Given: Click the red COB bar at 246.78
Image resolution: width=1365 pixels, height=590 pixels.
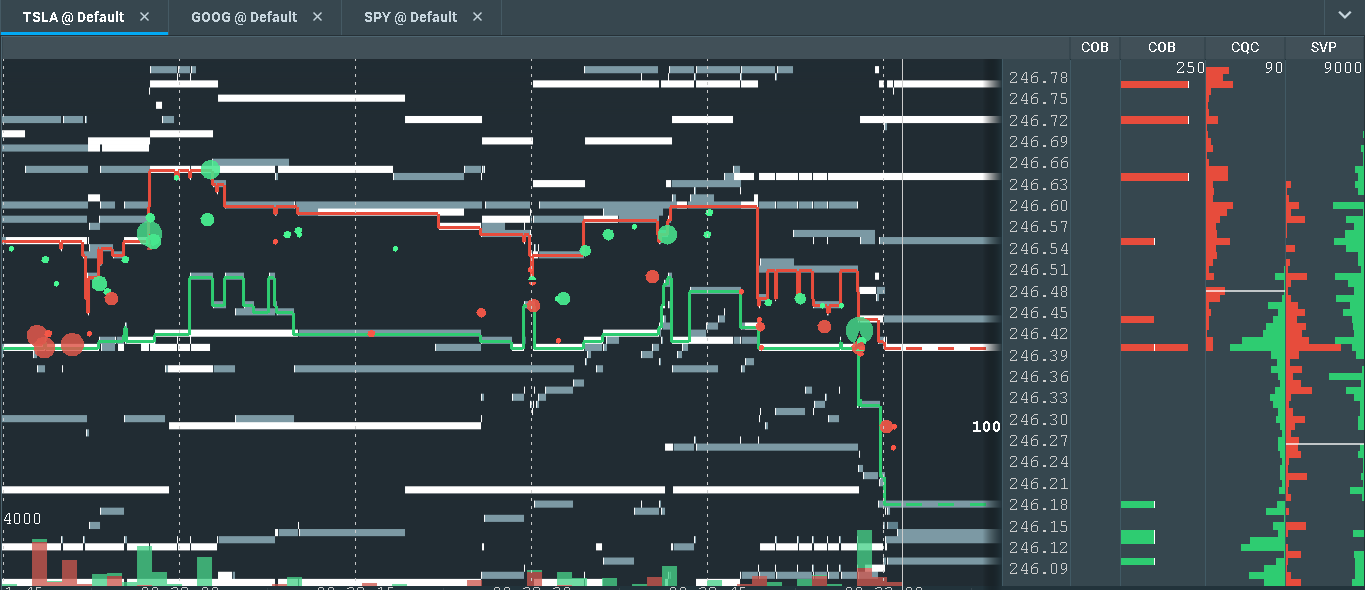Looking at the screenshot, I should coord(1155,85).
